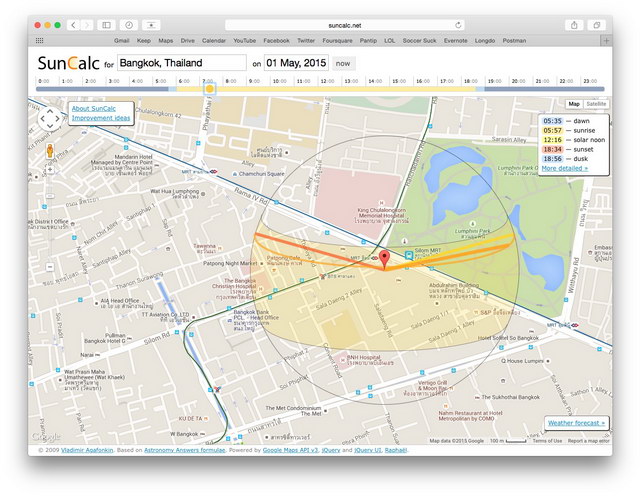The width and height of the screenshot is (640, 496).
Task: Click the Bangkok, Thailand location field
Action: point(181,62)
